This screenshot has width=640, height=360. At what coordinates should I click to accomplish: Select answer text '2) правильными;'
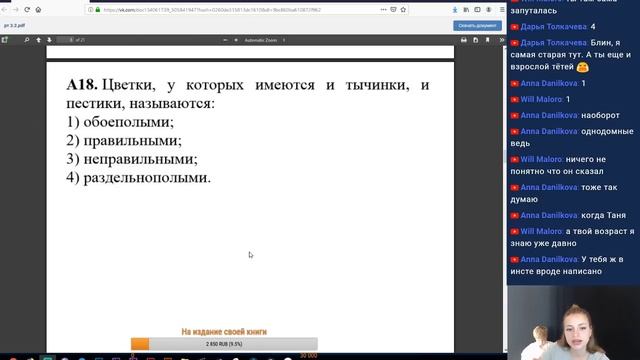[x=124, y=140]
